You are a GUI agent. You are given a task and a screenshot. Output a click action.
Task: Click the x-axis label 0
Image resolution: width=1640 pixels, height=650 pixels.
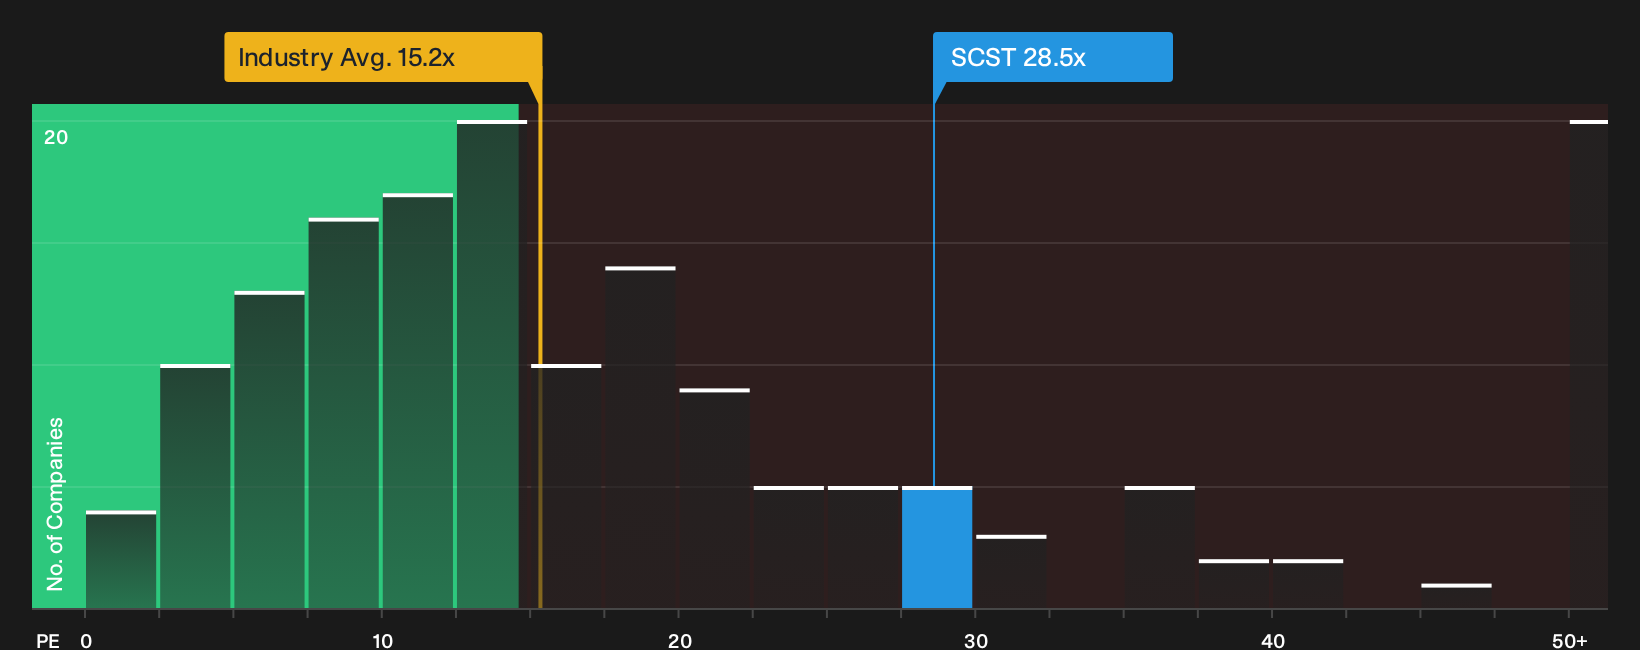click(86, 640)
